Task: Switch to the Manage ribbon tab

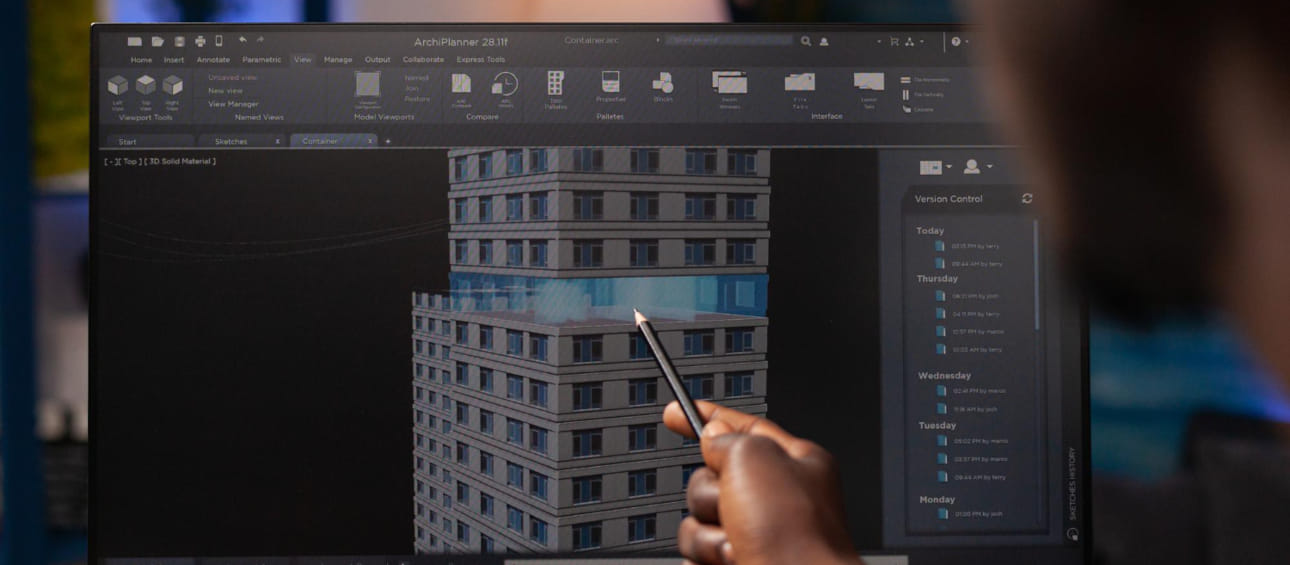Action: point(338,60)
